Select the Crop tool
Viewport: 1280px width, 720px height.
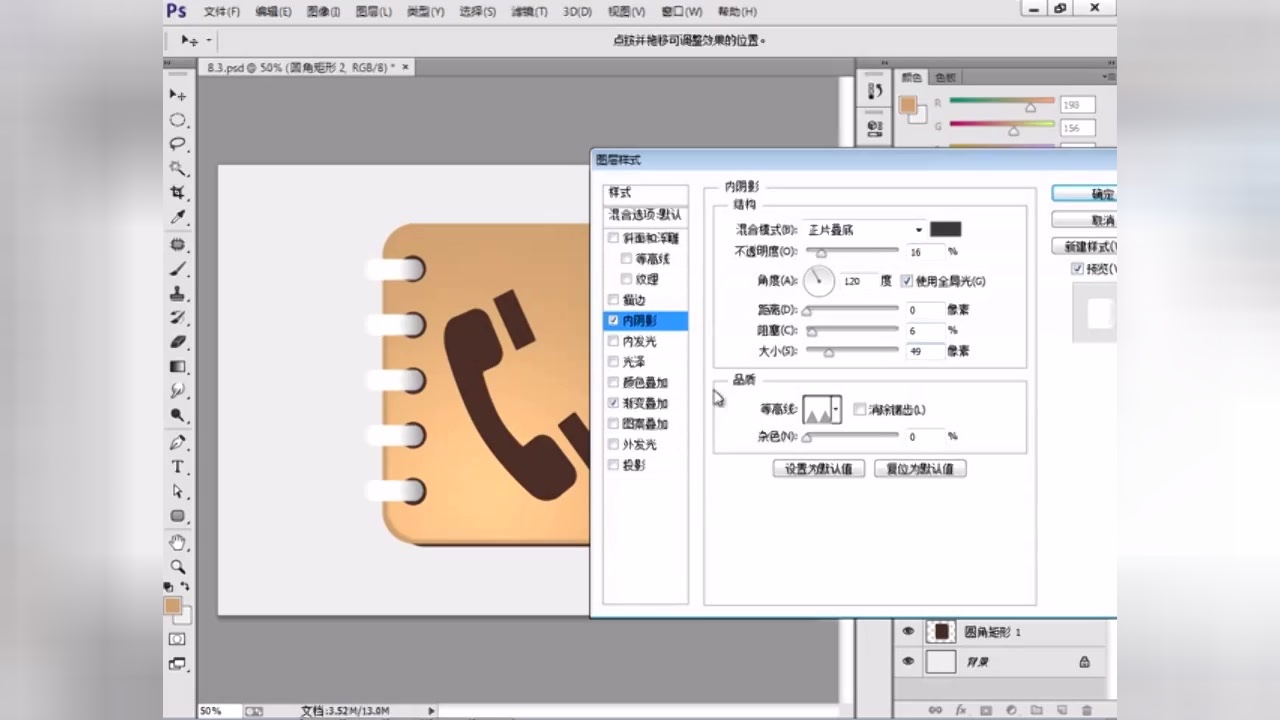tap(178, 192)
